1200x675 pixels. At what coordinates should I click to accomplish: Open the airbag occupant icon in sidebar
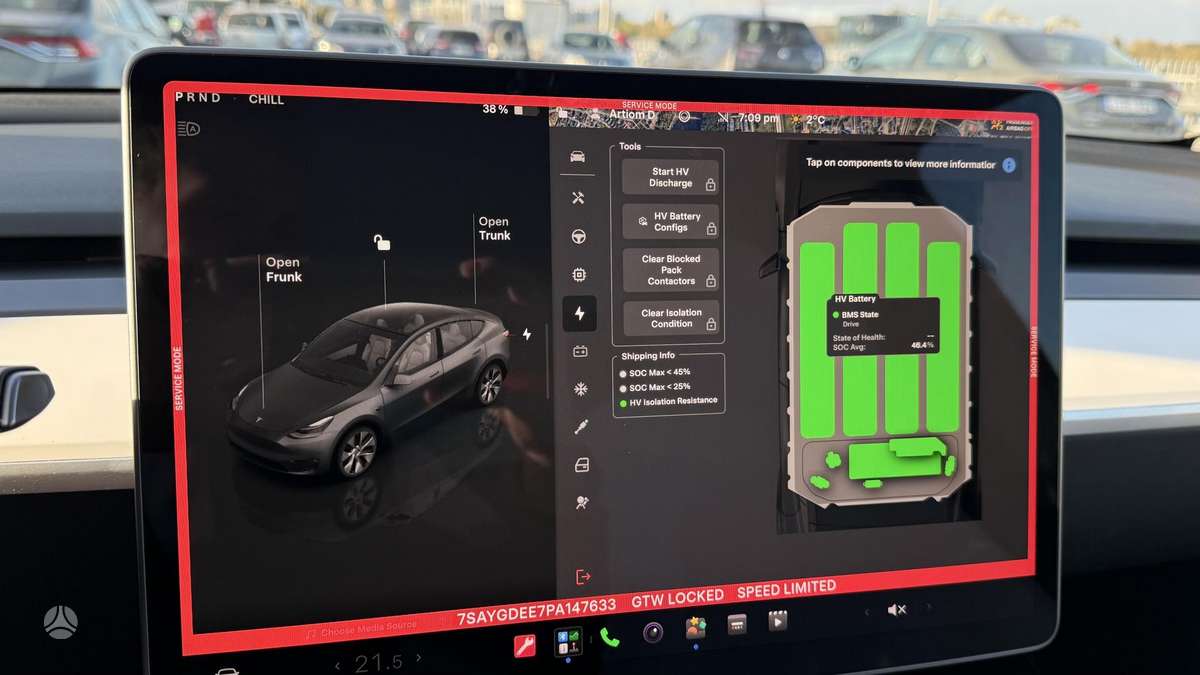[582, 502]
